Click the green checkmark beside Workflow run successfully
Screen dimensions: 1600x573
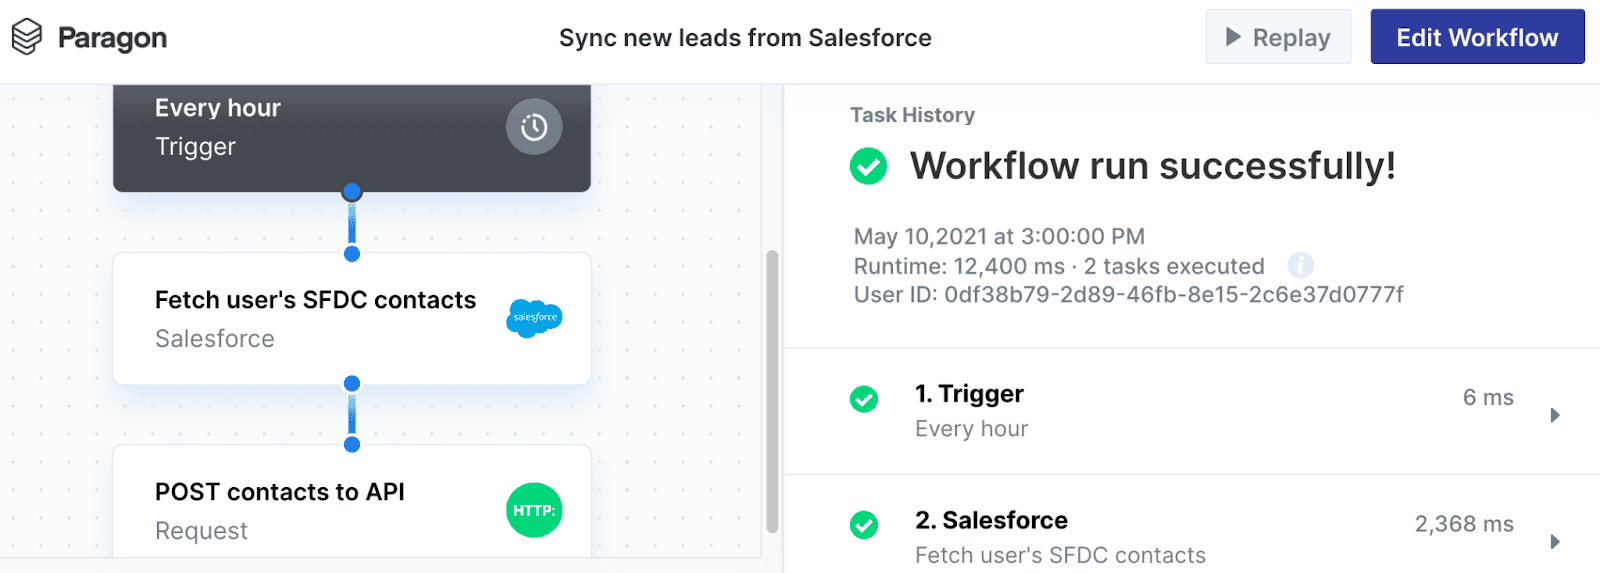click(868, 166)
